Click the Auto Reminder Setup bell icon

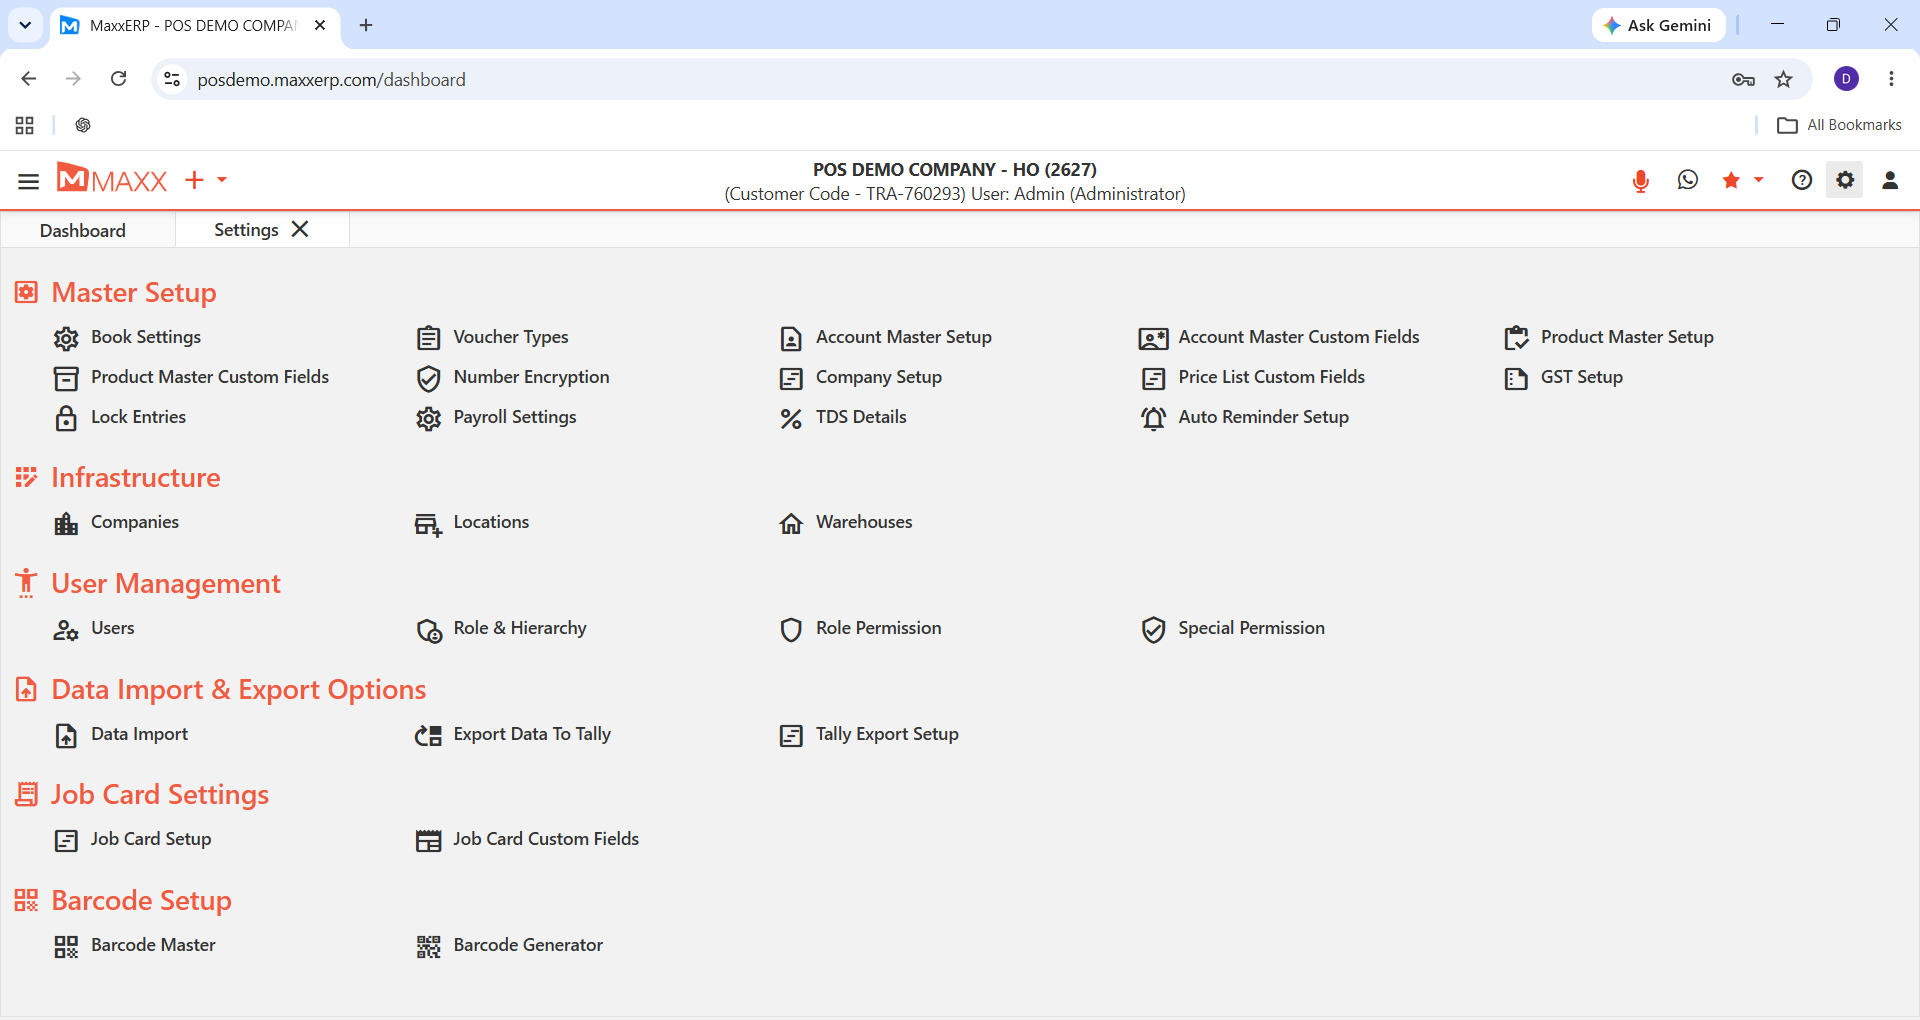(x=1153, y=419)
